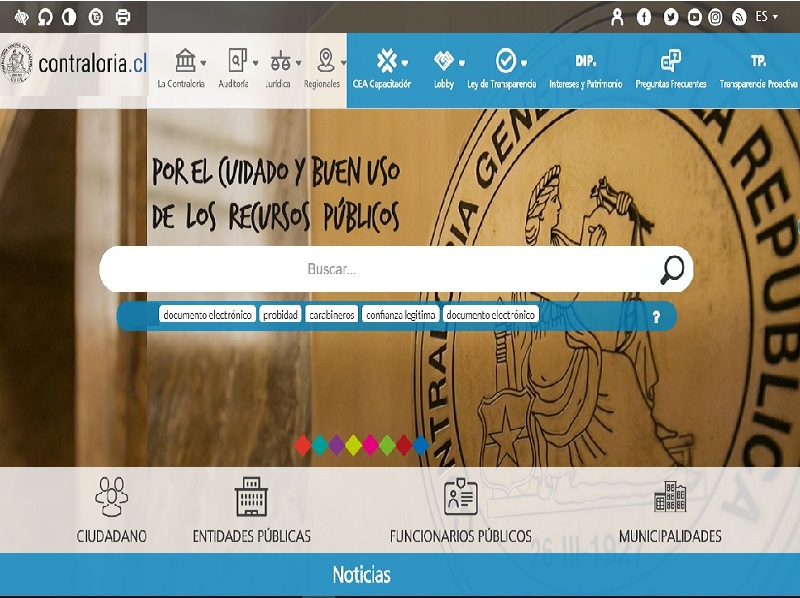Click inside the Buscar search field

click(390, 268)
